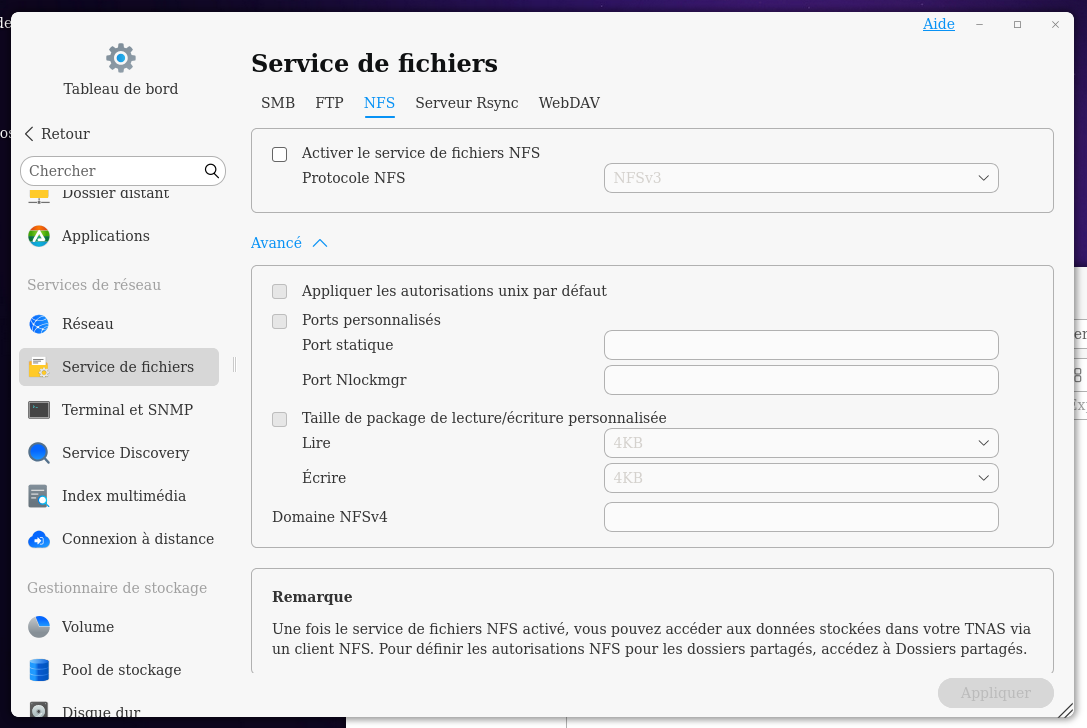Image resolution: width=1087 pixels, height=728 pixels.
Task: Open Connexion à distance cloud icon
Action: pos(39,539)
